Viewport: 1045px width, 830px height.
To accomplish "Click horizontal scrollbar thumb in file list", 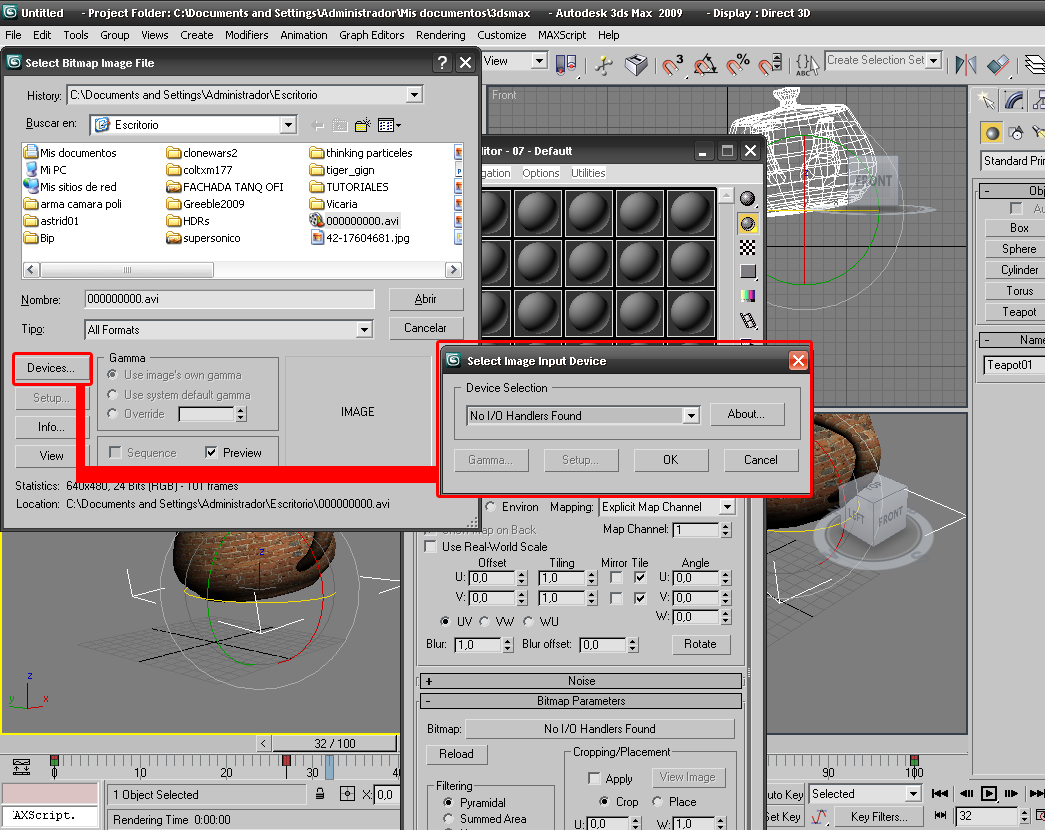I will [127, 270].
